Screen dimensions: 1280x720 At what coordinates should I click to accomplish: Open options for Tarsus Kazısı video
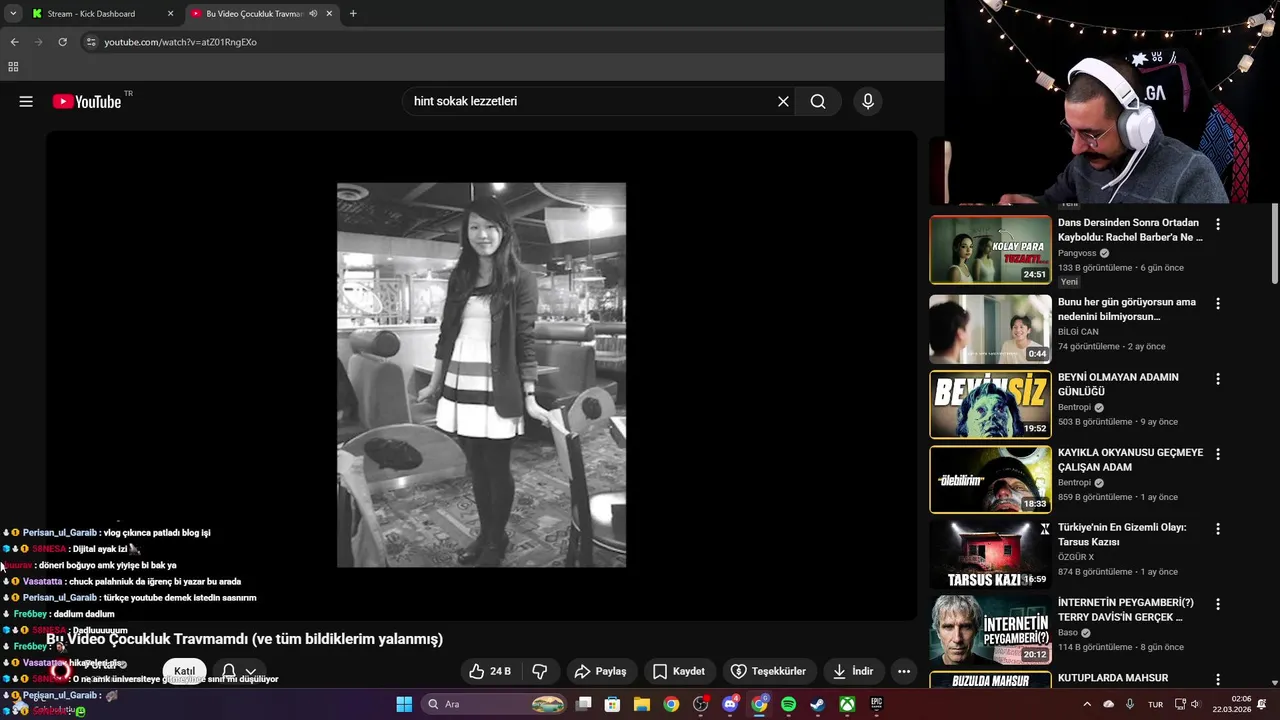coord(1217,529)
